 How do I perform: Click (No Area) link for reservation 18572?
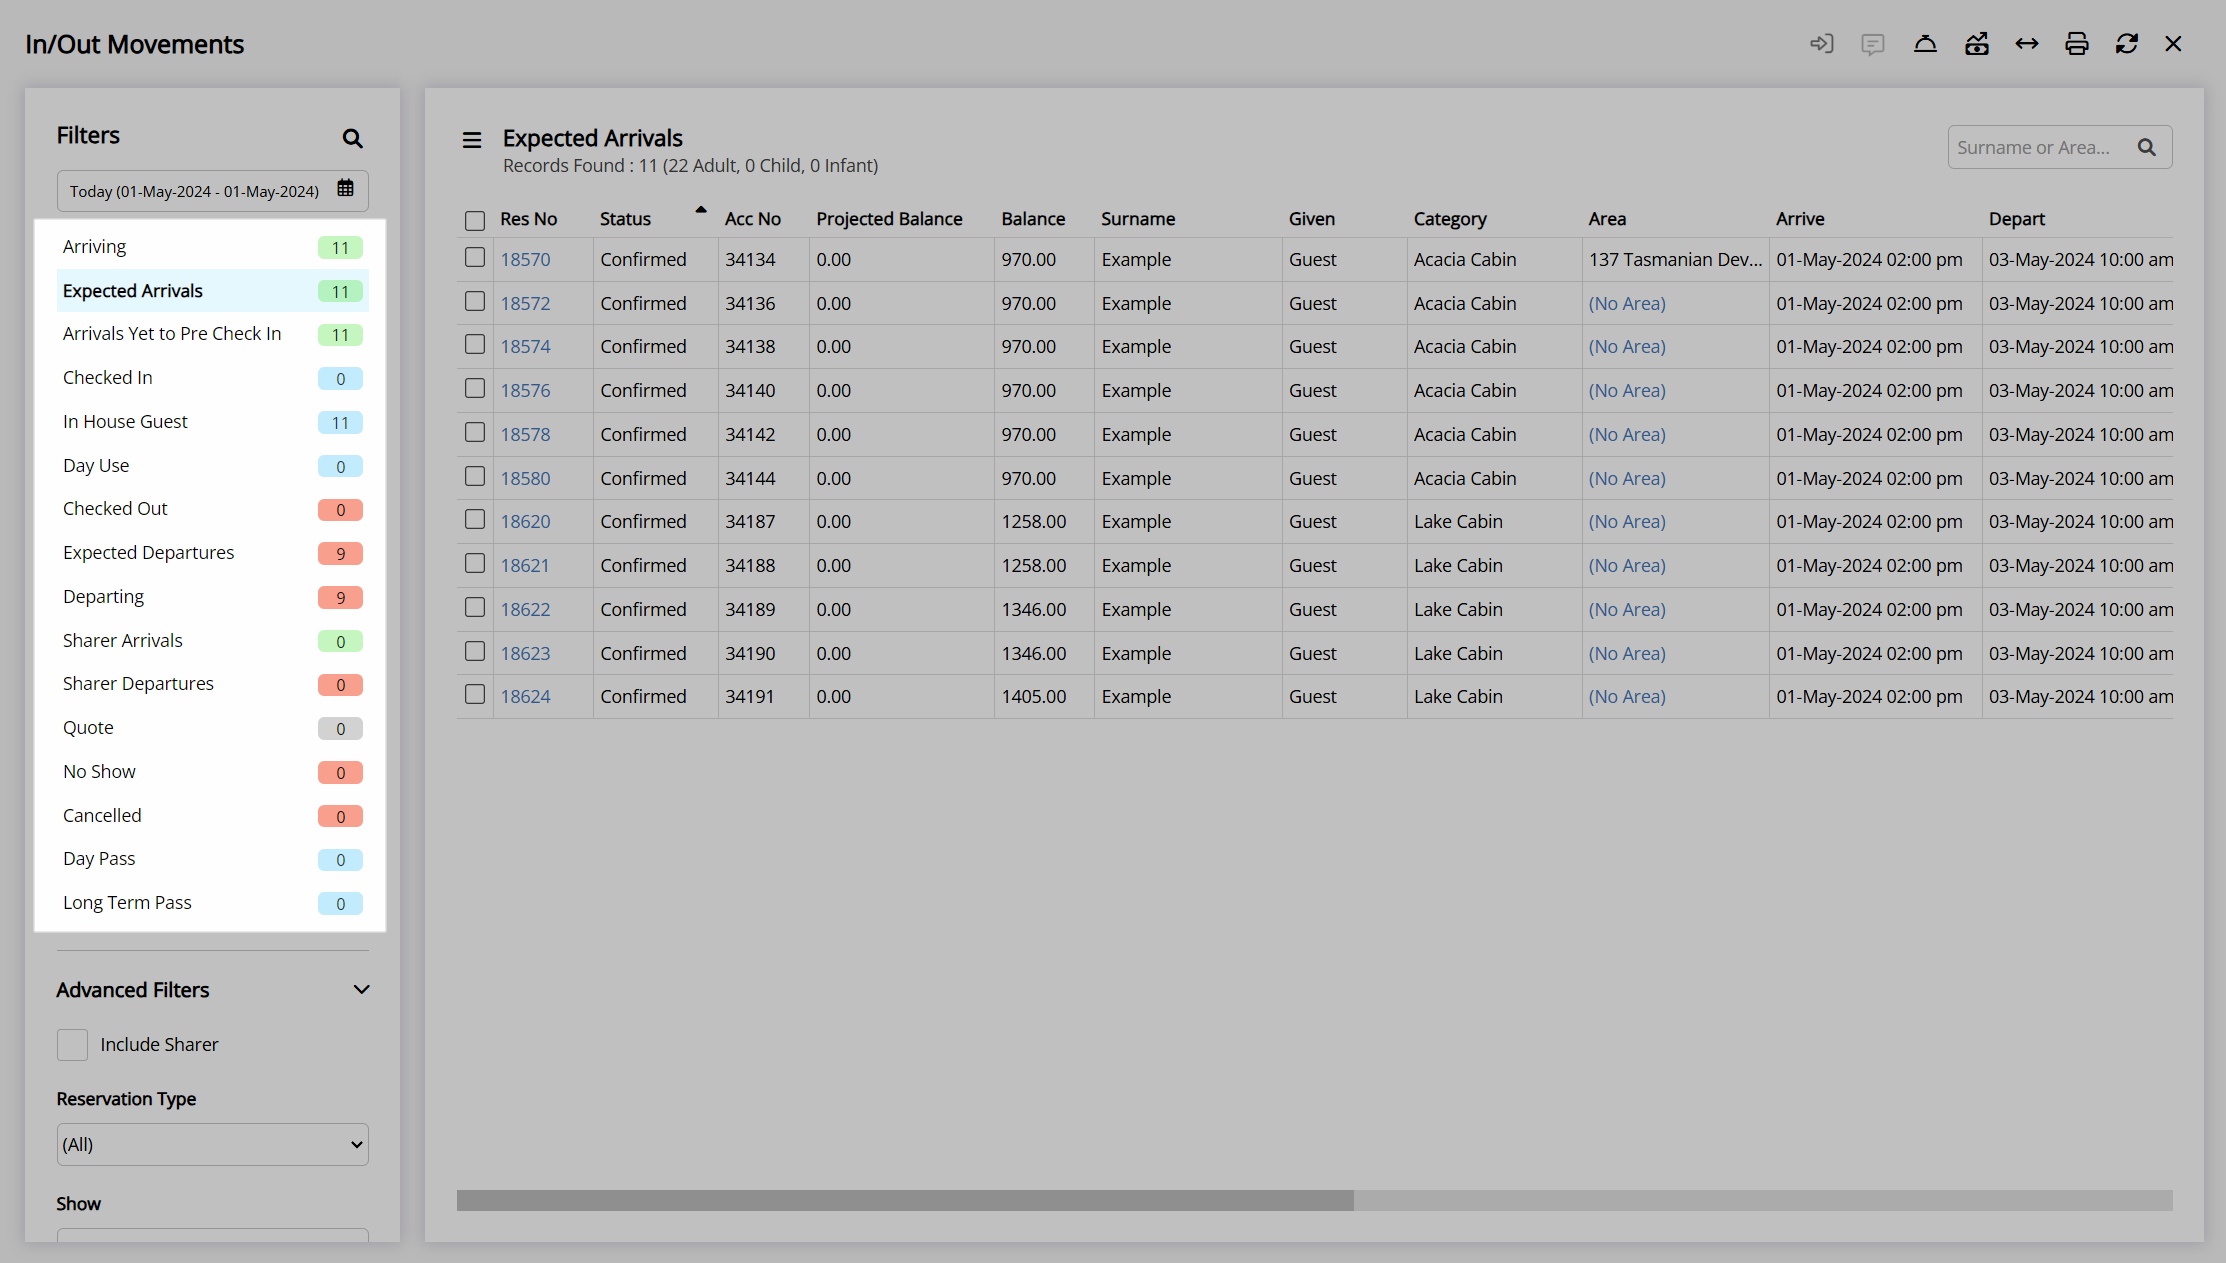1627,303
